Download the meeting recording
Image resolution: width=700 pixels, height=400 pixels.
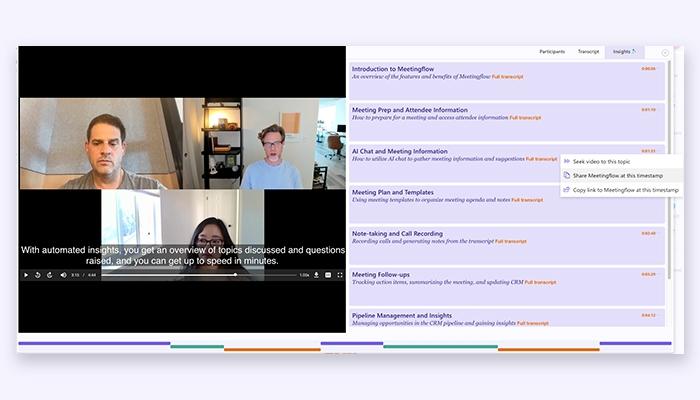(x=316, y=275)
